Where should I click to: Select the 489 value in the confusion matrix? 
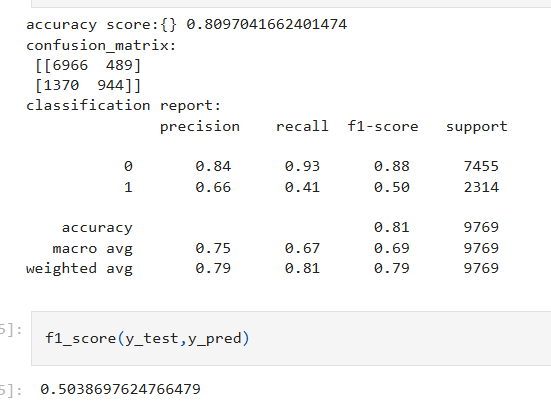119,65
